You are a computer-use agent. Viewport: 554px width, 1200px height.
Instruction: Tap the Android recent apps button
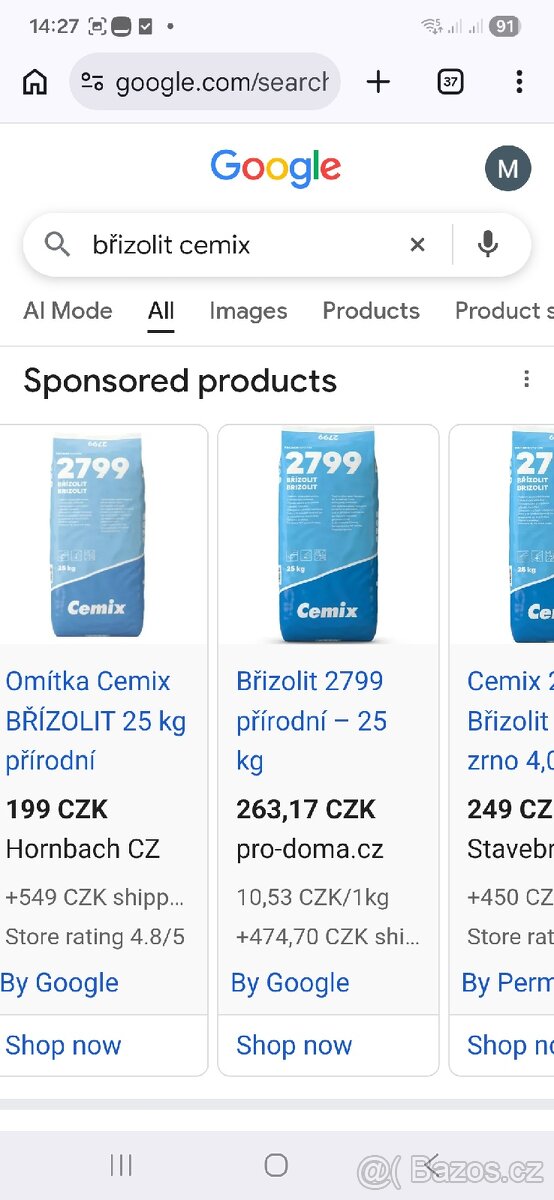(x=121, y=1164)
